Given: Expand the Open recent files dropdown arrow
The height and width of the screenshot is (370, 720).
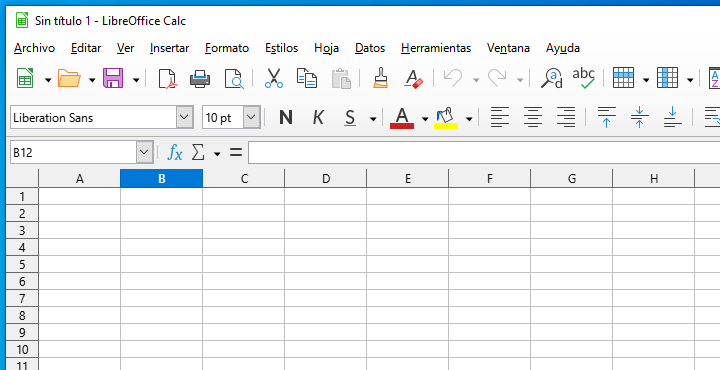Looking at the screenshot, I should [92, 80].
